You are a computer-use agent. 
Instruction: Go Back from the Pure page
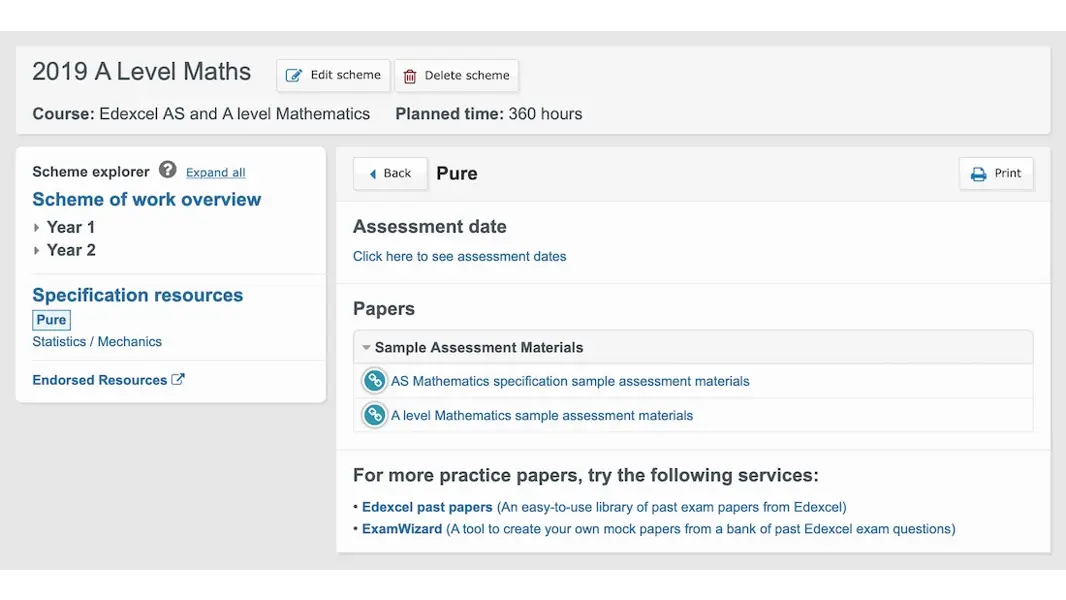[390, 174]
